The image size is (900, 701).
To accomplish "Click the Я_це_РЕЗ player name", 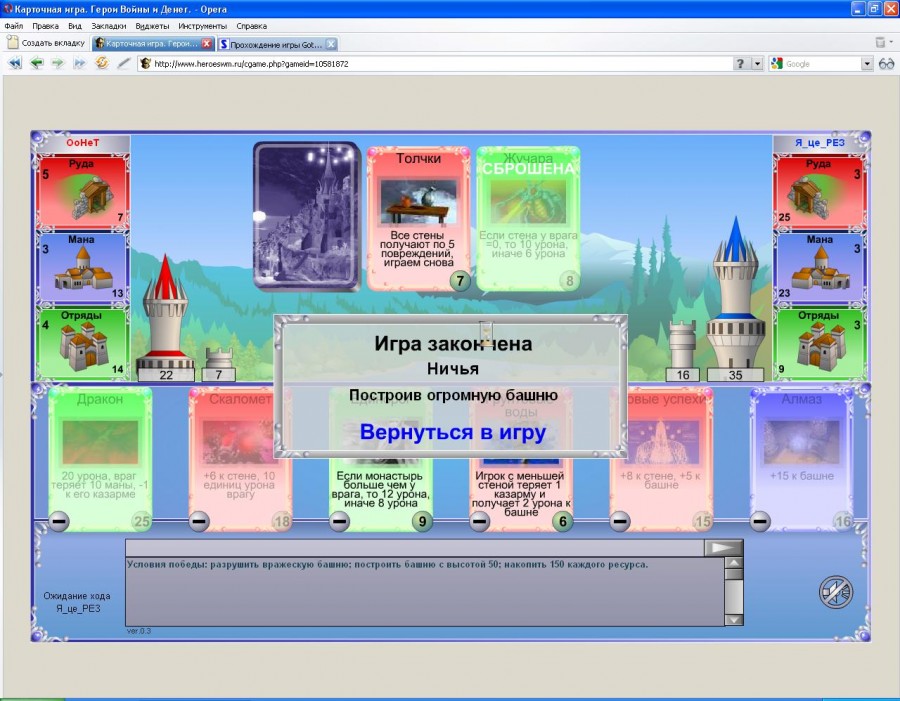I will click(x=820, y=142).
